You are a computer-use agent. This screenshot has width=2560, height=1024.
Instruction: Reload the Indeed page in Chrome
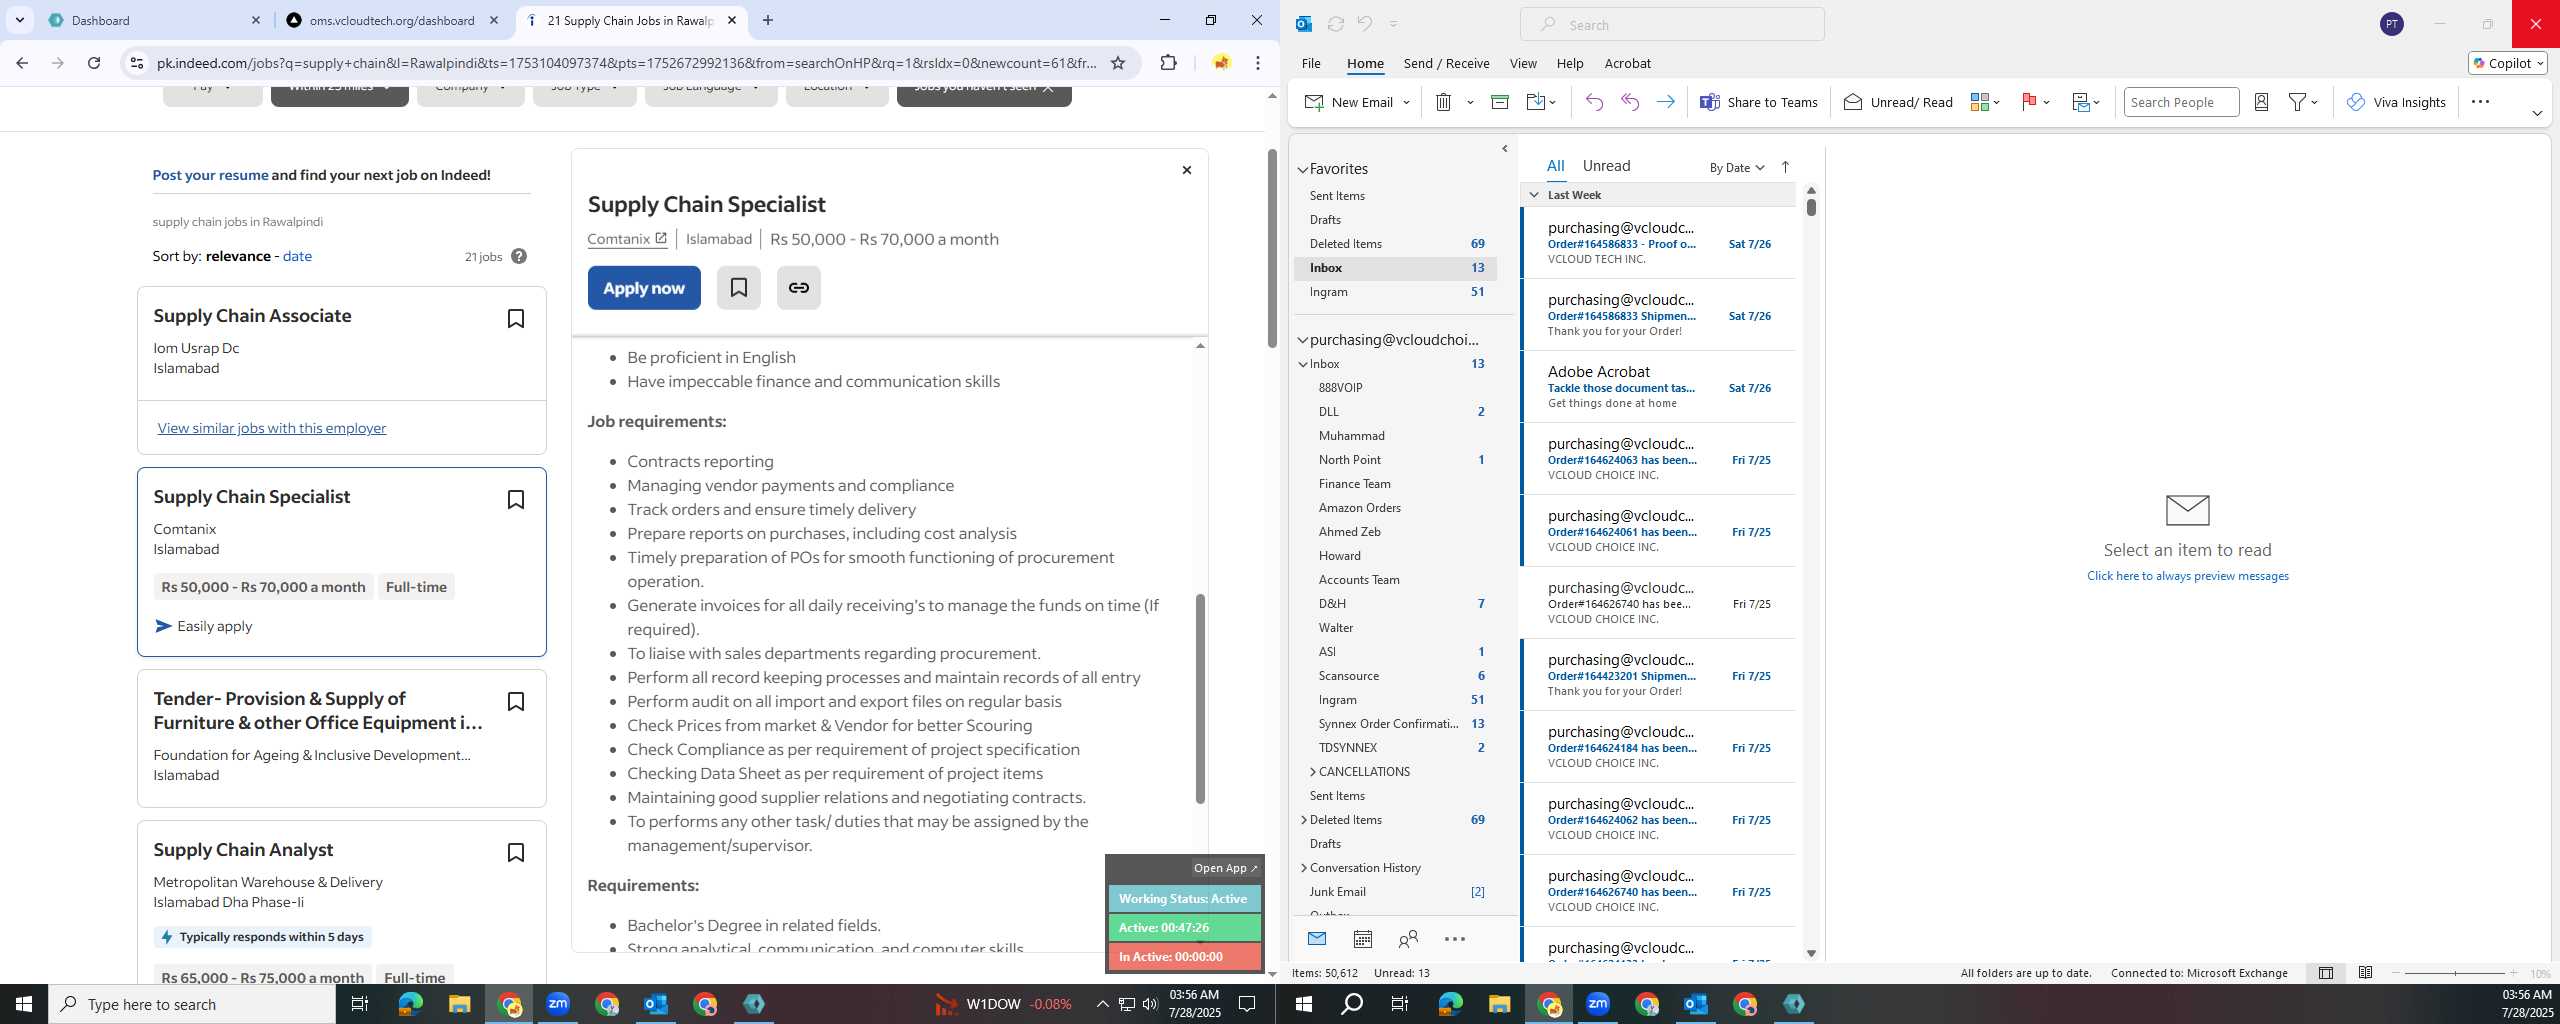(x=93, y=63)
